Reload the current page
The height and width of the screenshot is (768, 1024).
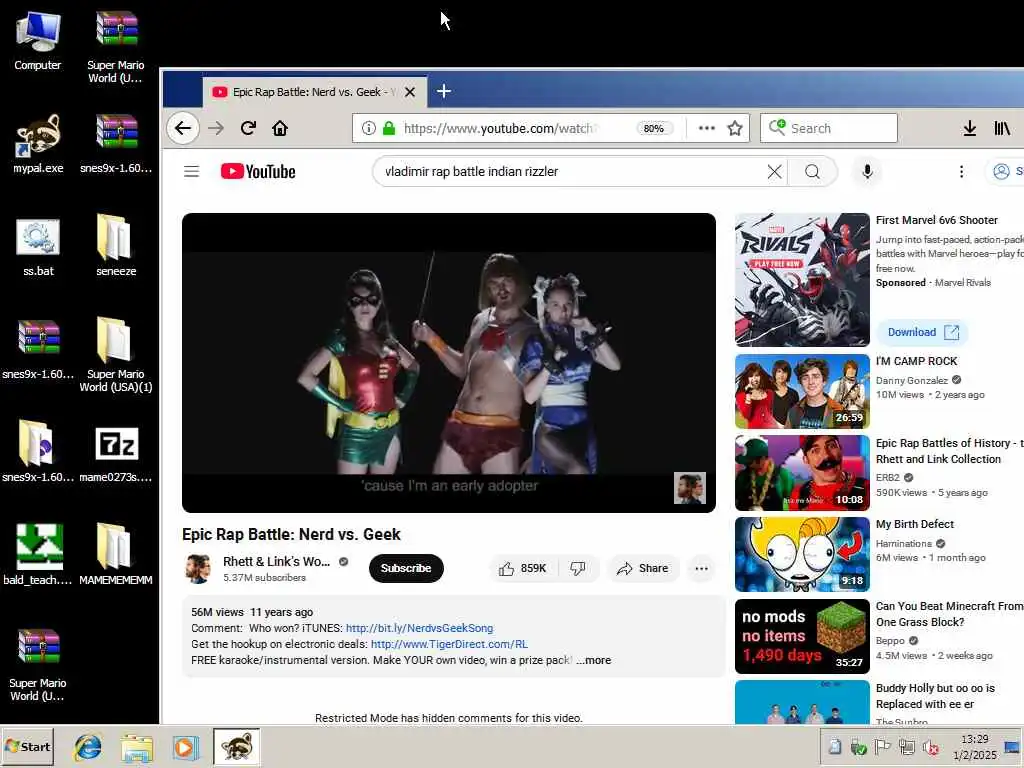click(x=248, y=128)
